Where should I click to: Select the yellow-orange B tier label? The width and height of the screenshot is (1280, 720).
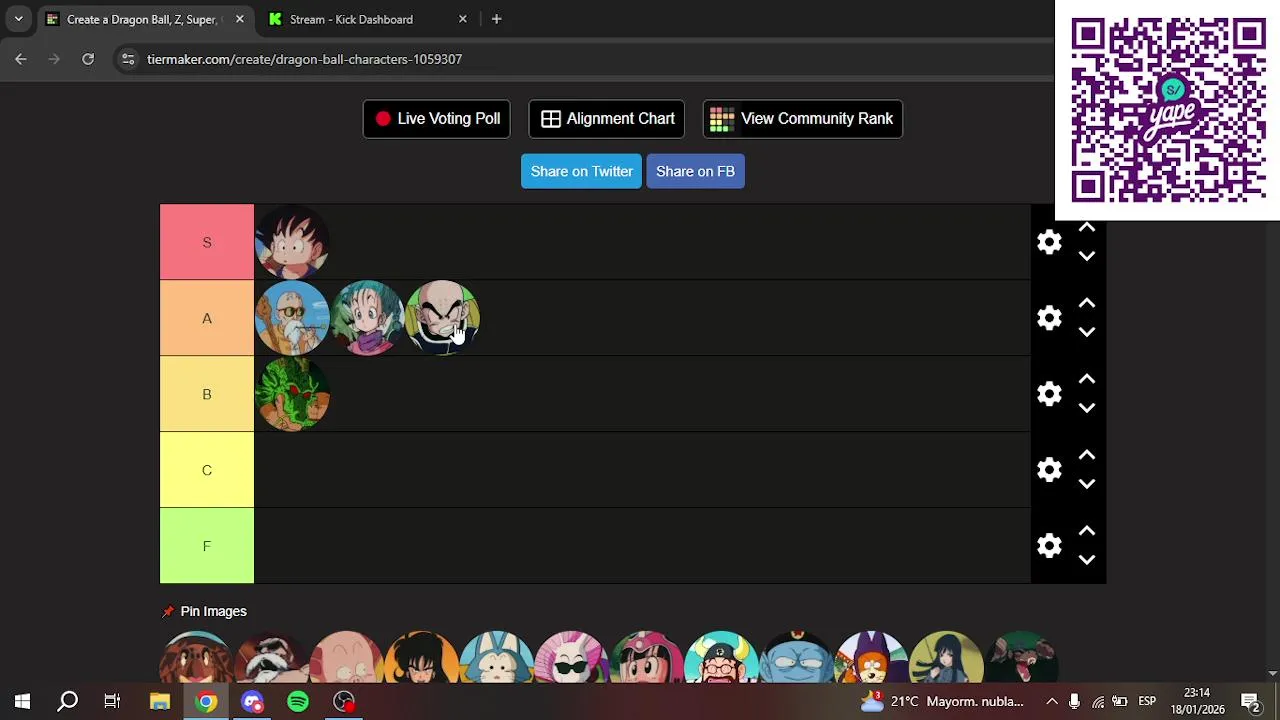tap(207, 394)
